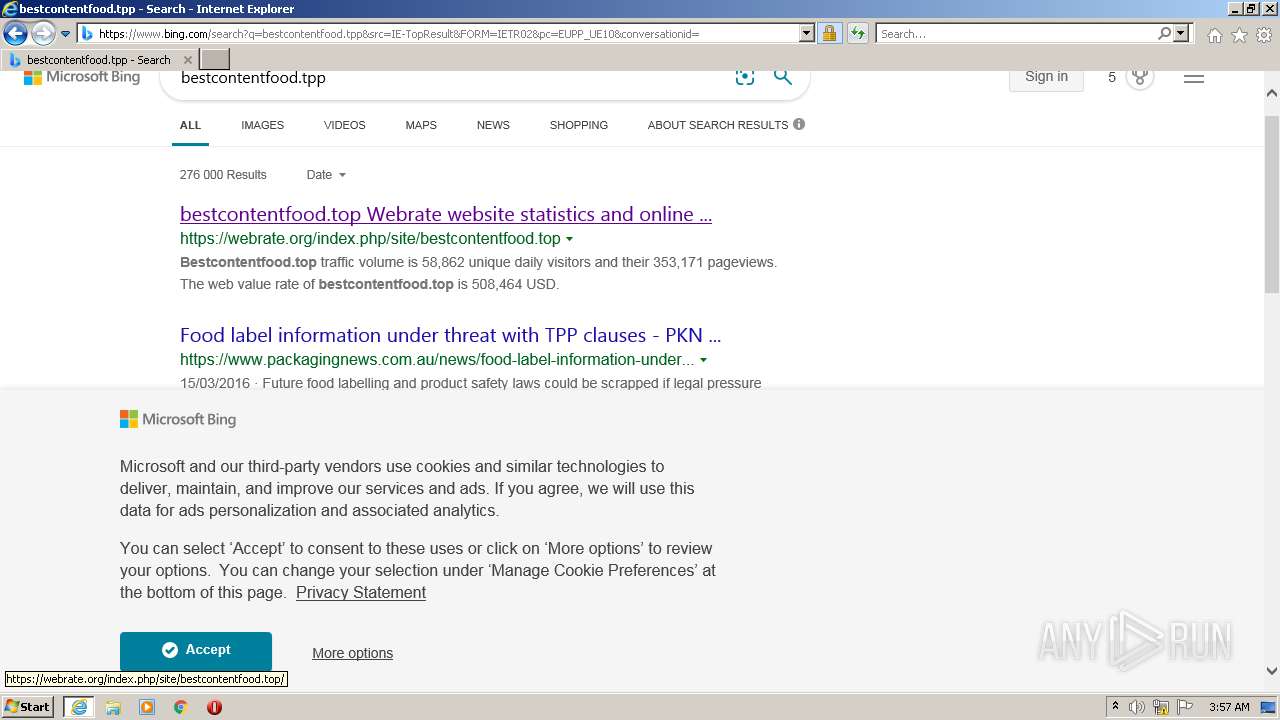1280x720 pixels.
Task: Open the File Explorer taskbar icon
Action: pyautogui.click(x=113, y=707)
